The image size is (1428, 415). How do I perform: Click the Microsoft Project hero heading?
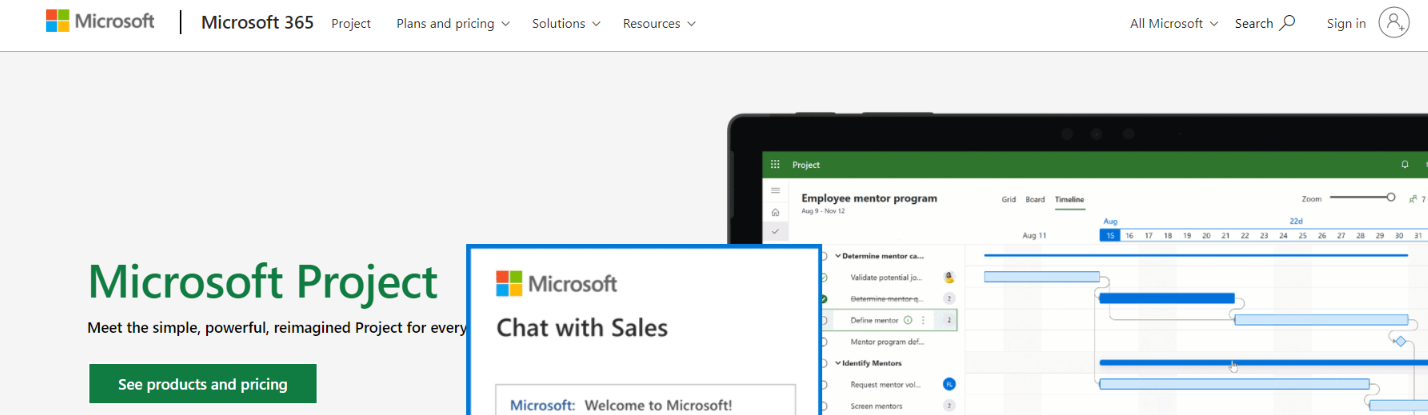coord(263,282)
